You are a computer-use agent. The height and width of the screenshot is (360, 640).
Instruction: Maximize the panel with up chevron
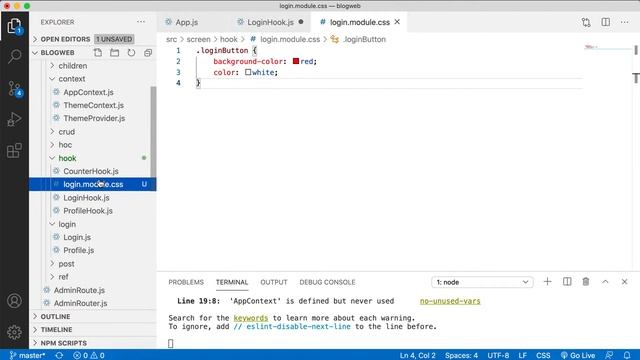coord(605,282)
